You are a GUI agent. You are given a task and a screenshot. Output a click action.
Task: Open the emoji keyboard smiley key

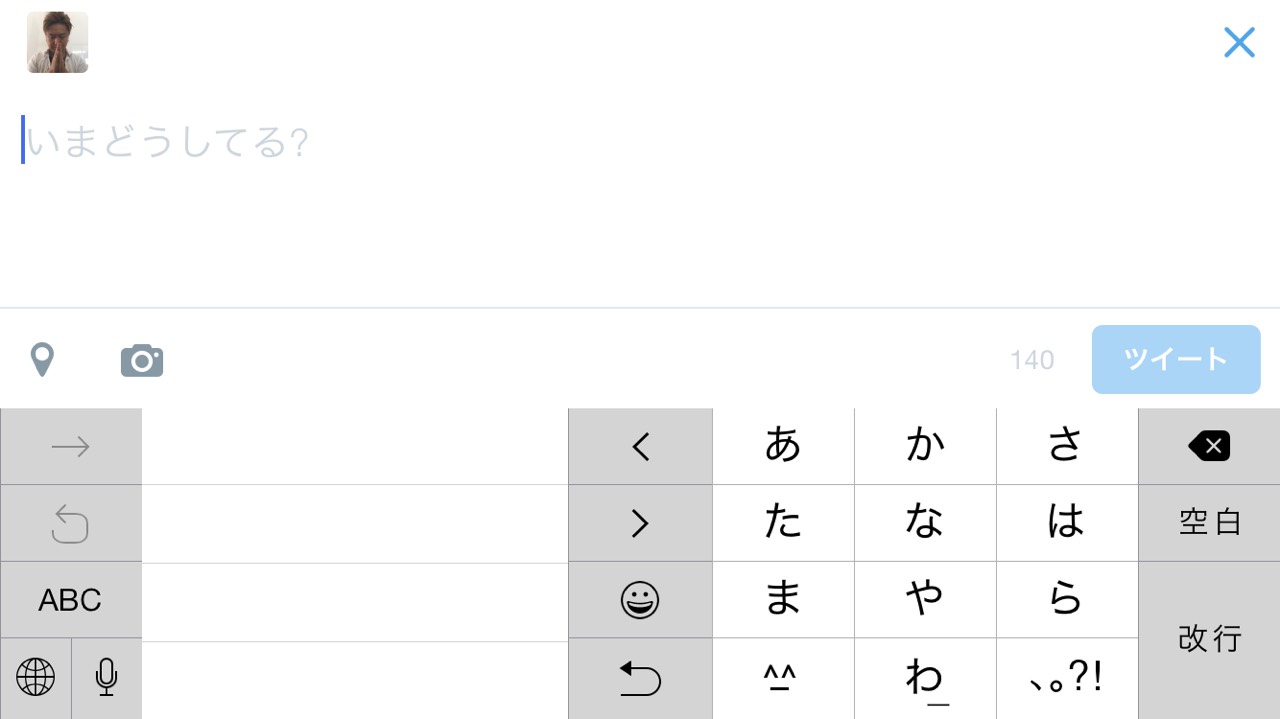(x=640, y=600)
